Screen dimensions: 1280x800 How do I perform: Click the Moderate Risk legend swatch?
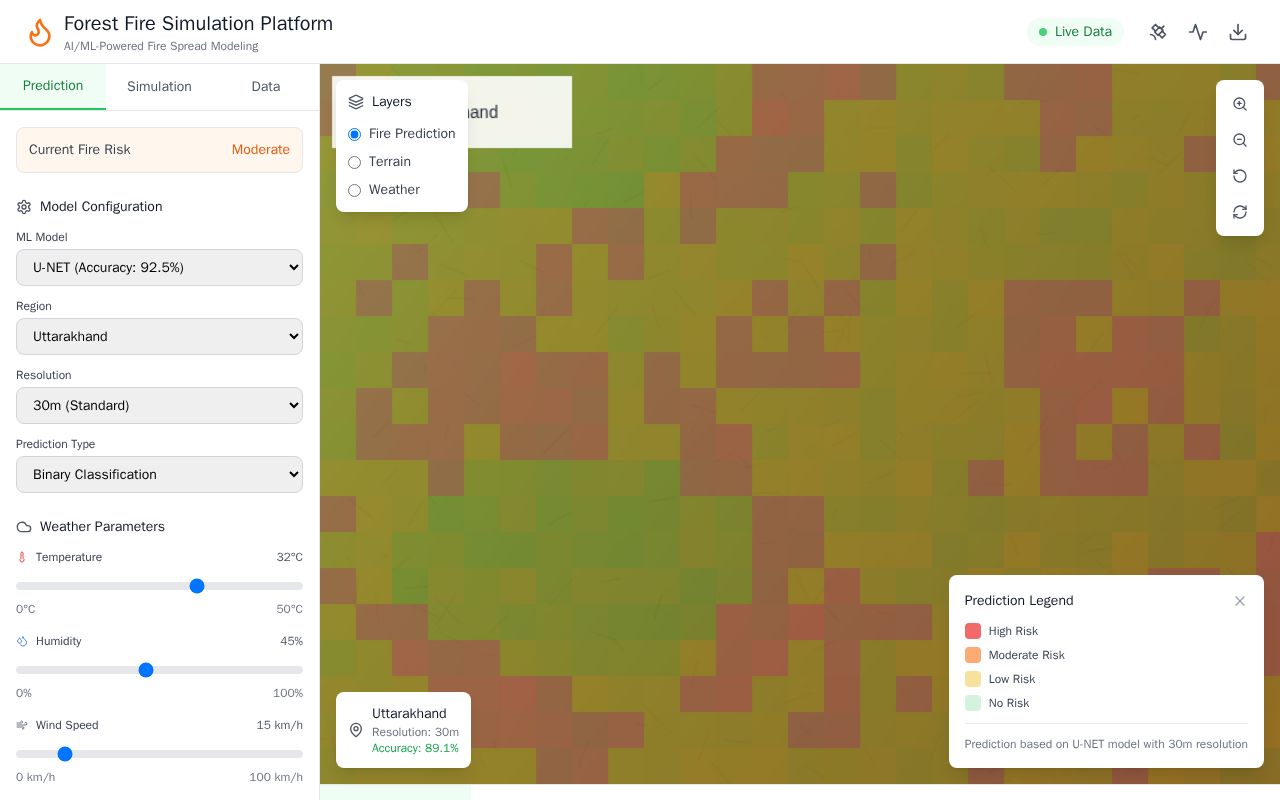click(973, 655)
